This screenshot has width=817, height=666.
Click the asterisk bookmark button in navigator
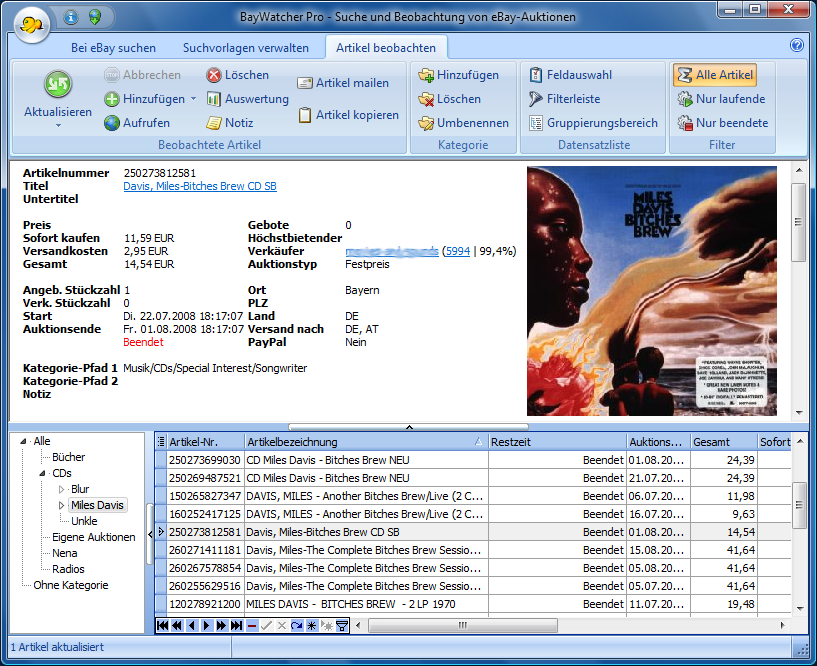pyautogui.click(x=312, y=625)
